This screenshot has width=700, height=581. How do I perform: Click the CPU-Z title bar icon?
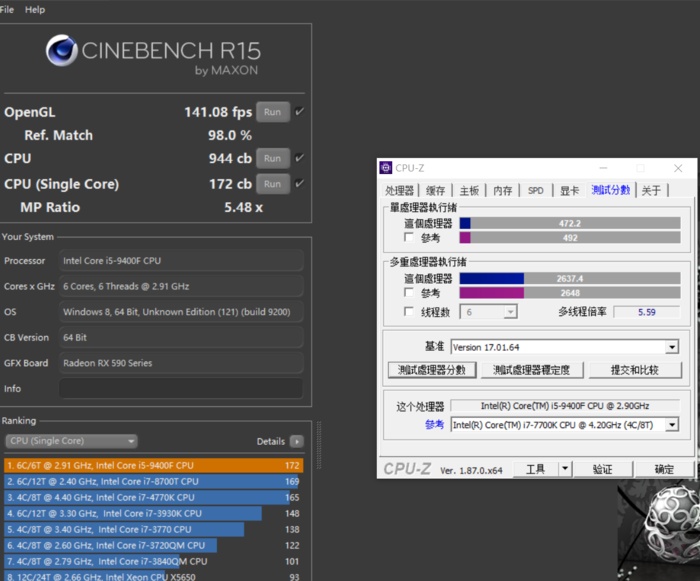tap(386, 168)
